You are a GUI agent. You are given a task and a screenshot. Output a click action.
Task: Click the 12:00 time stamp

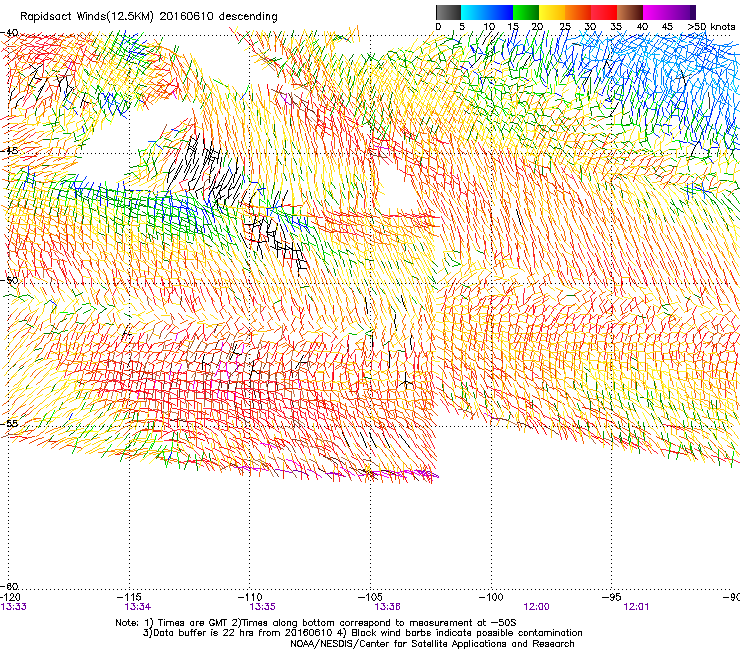point(537,607)
